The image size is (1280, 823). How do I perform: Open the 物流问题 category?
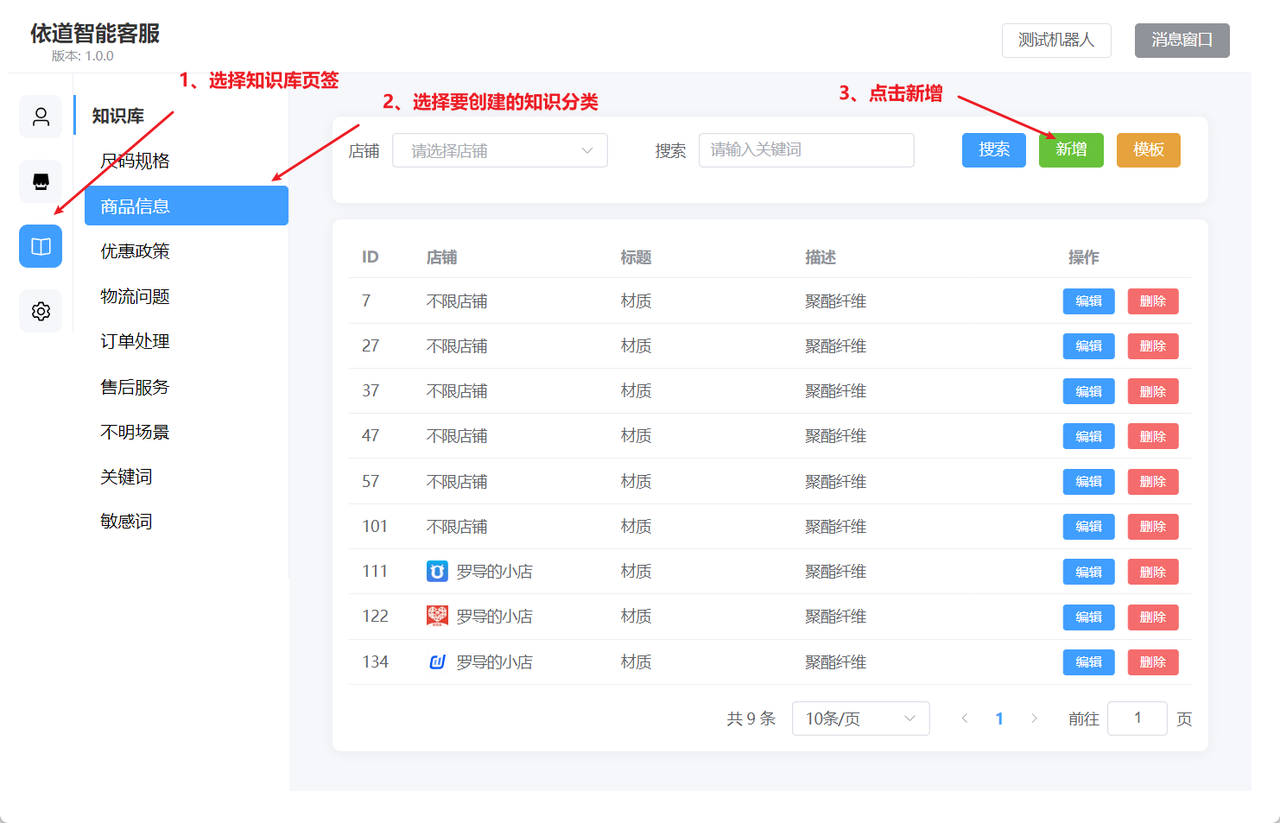[135, 295]
